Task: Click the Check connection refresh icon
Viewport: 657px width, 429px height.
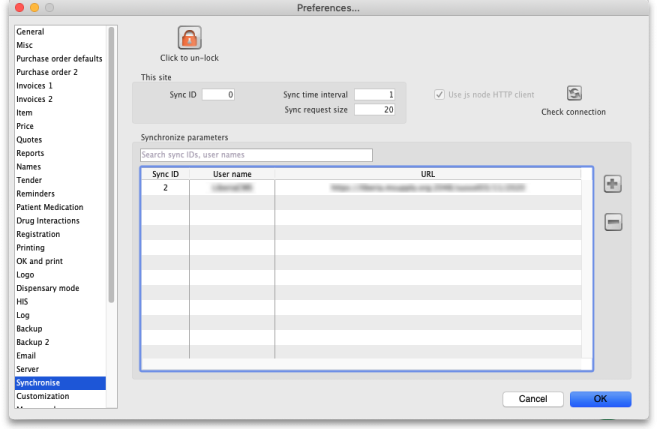Action: 574,93
